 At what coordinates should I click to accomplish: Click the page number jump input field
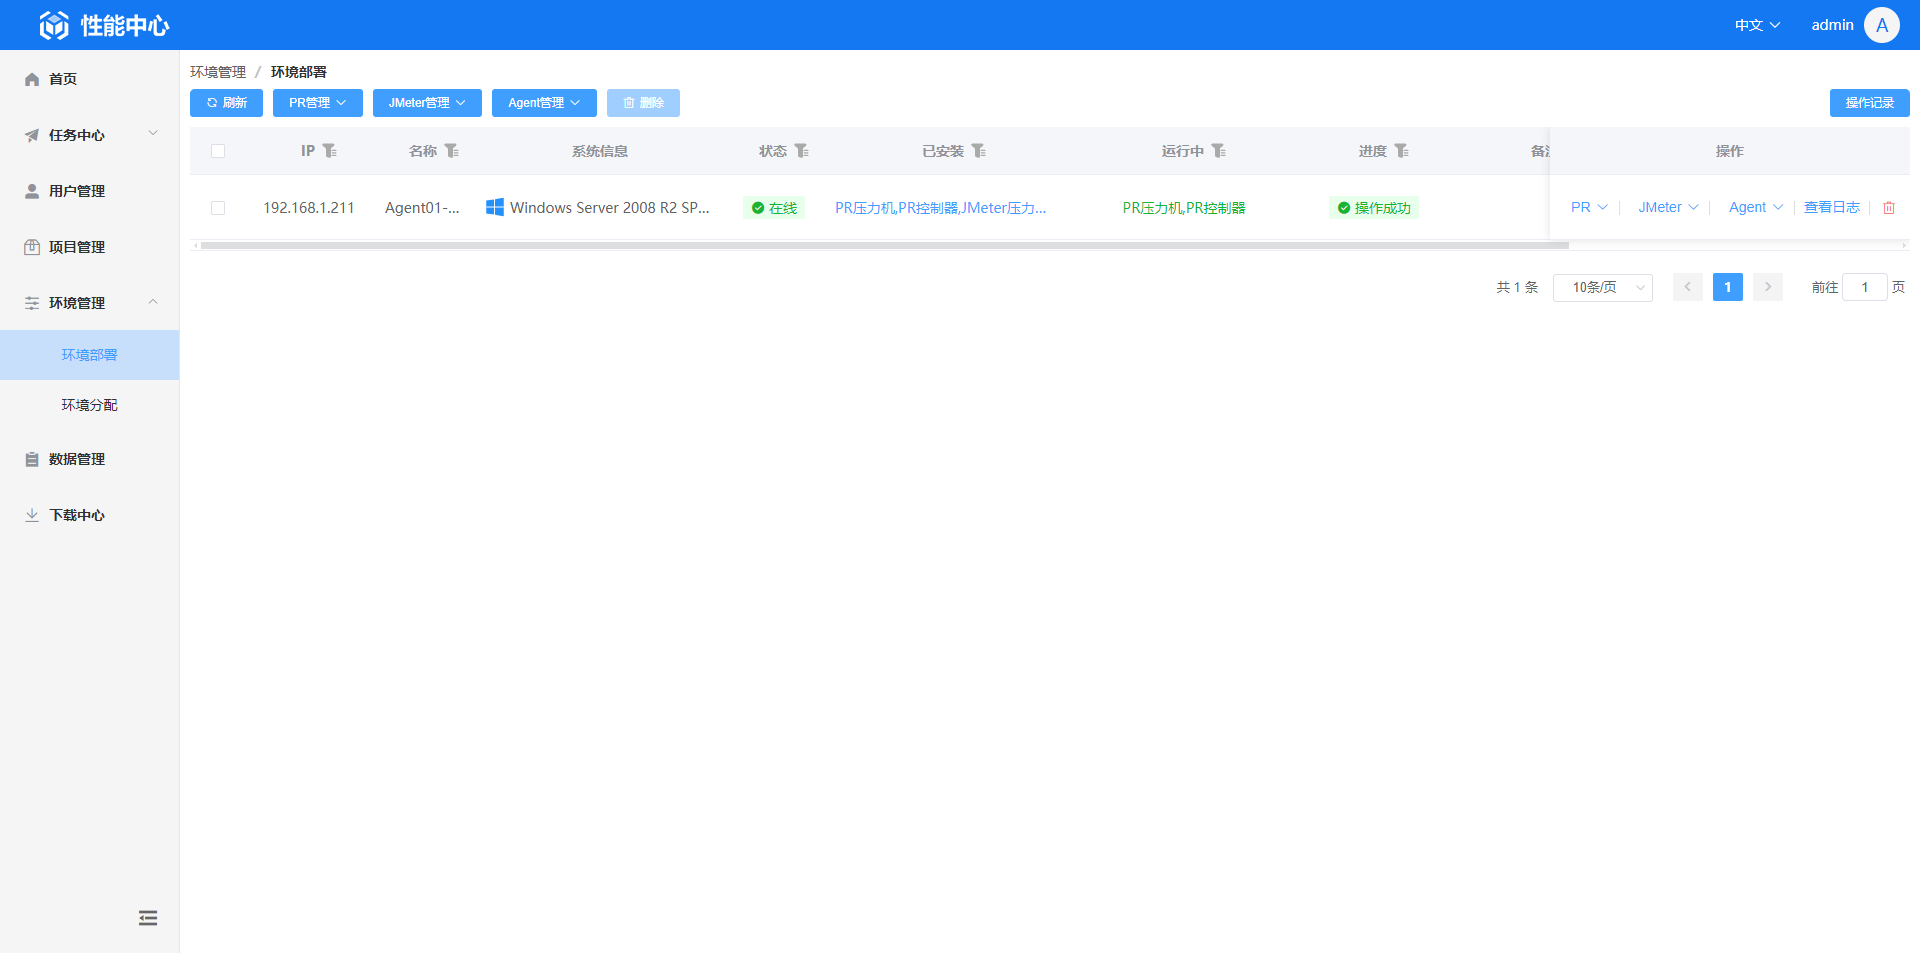pos(1864,288)
